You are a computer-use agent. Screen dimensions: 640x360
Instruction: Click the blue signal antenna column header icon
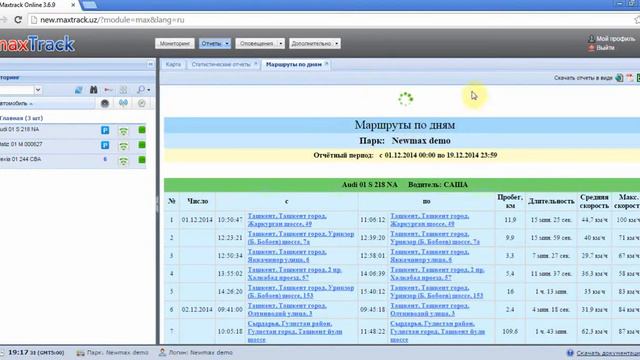123,104
